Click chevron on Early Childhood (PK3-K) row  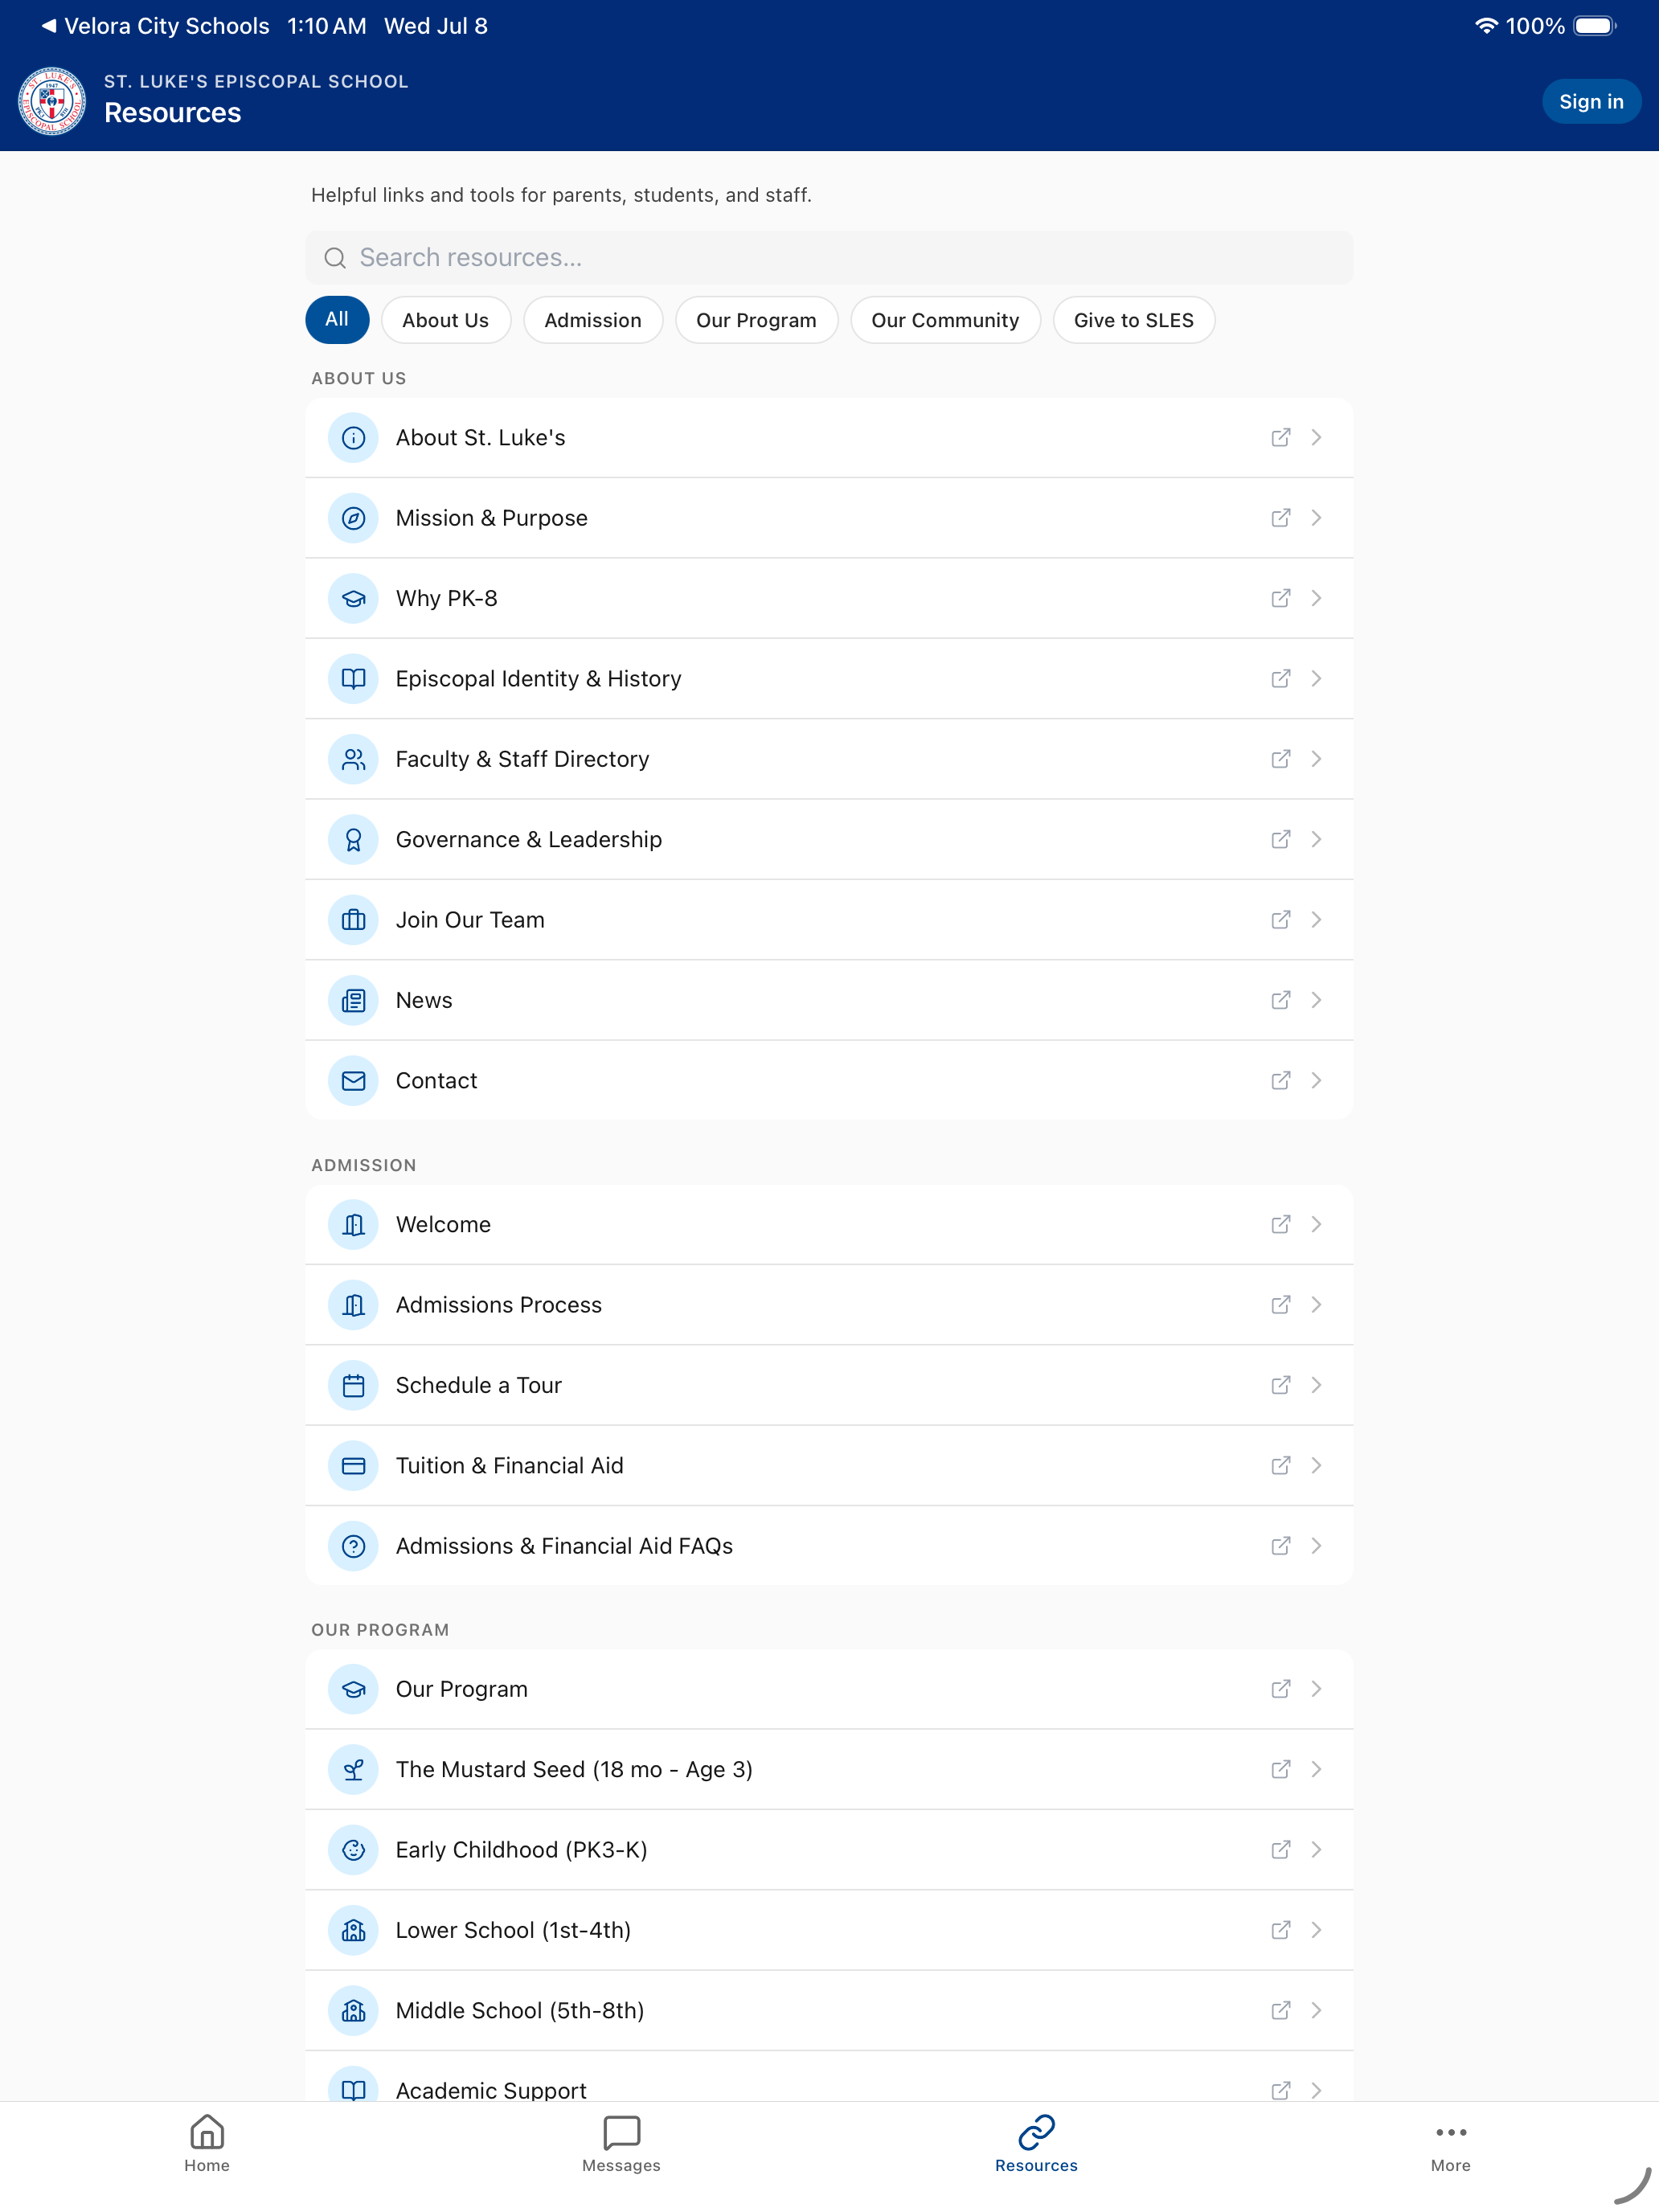pos(1317,1850)
